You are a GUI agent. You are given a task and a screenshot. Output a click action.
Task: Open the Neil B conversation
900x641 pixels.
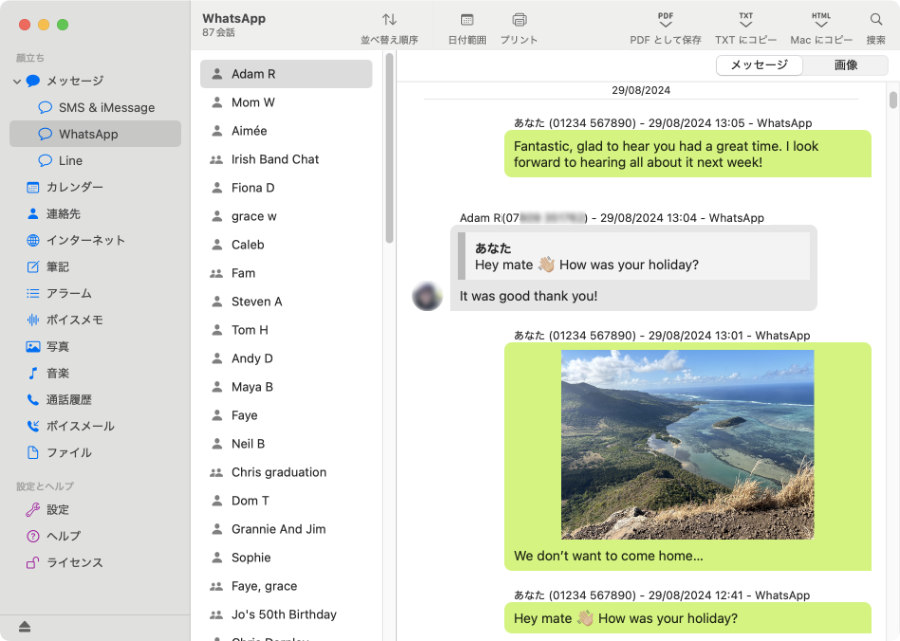click(x=286, y=444)
